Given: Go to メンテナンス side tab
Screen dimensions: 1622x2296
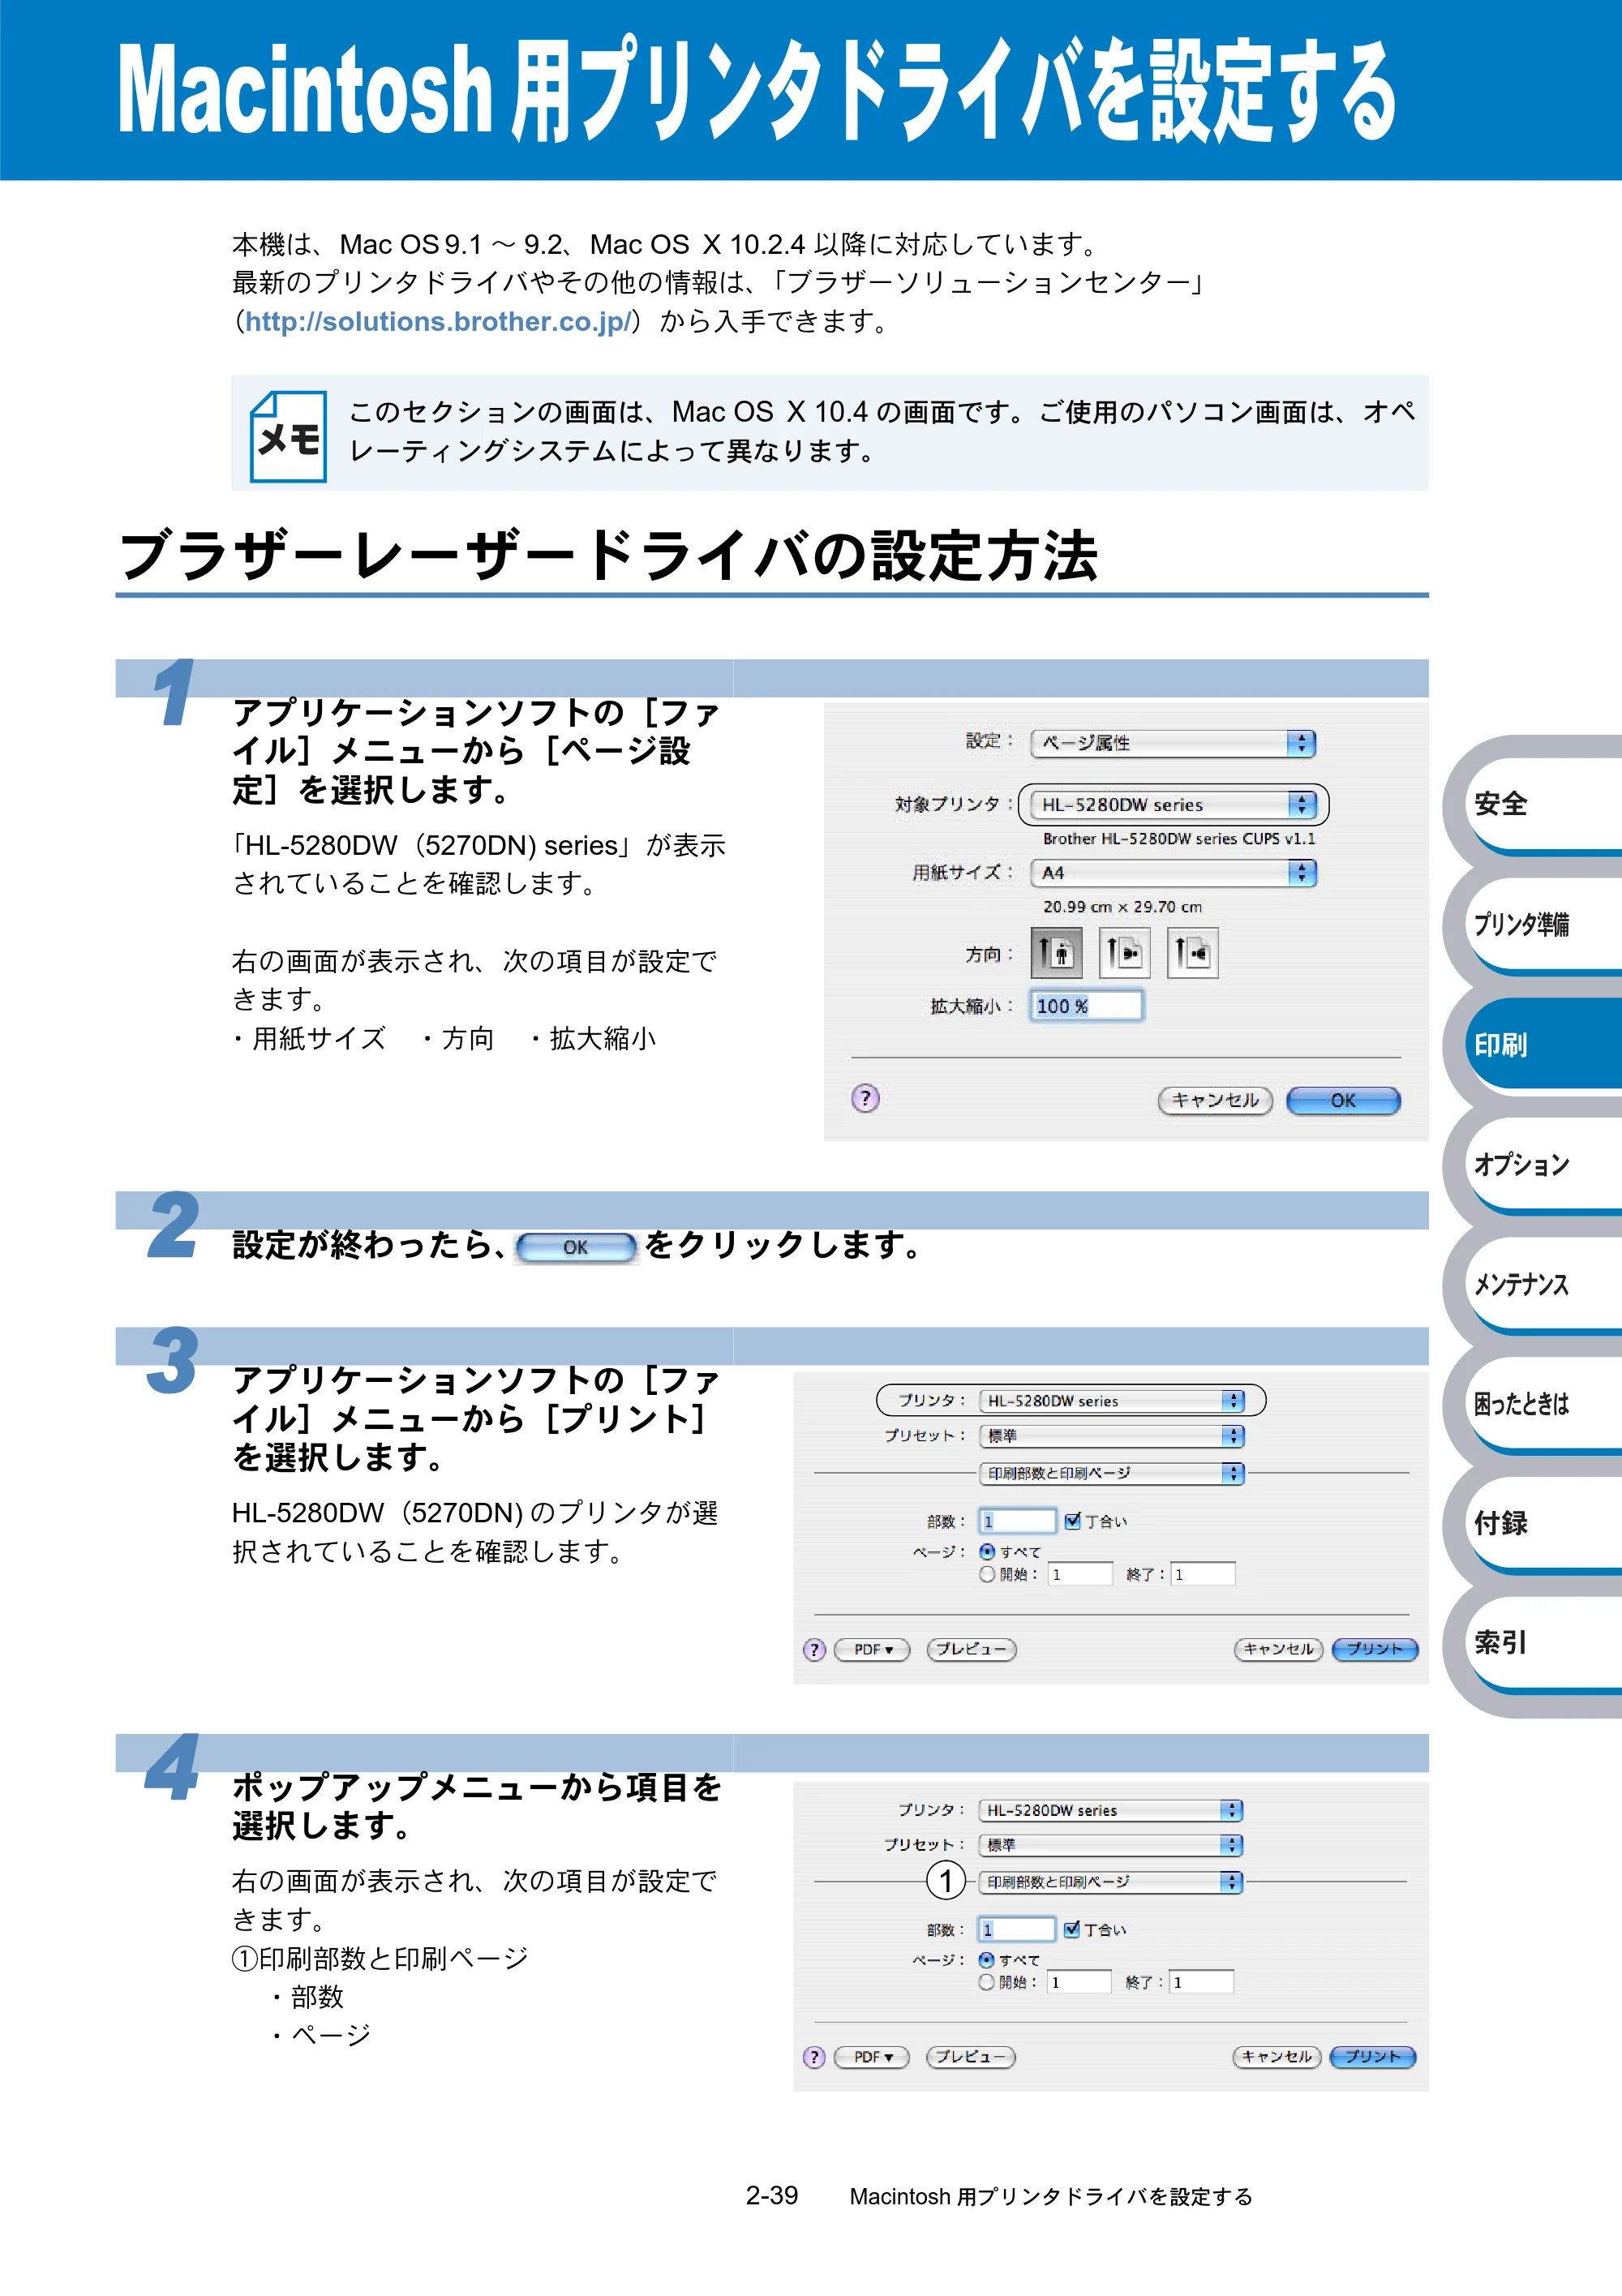Looking at the screenshot, I should click(1544, 1284).
